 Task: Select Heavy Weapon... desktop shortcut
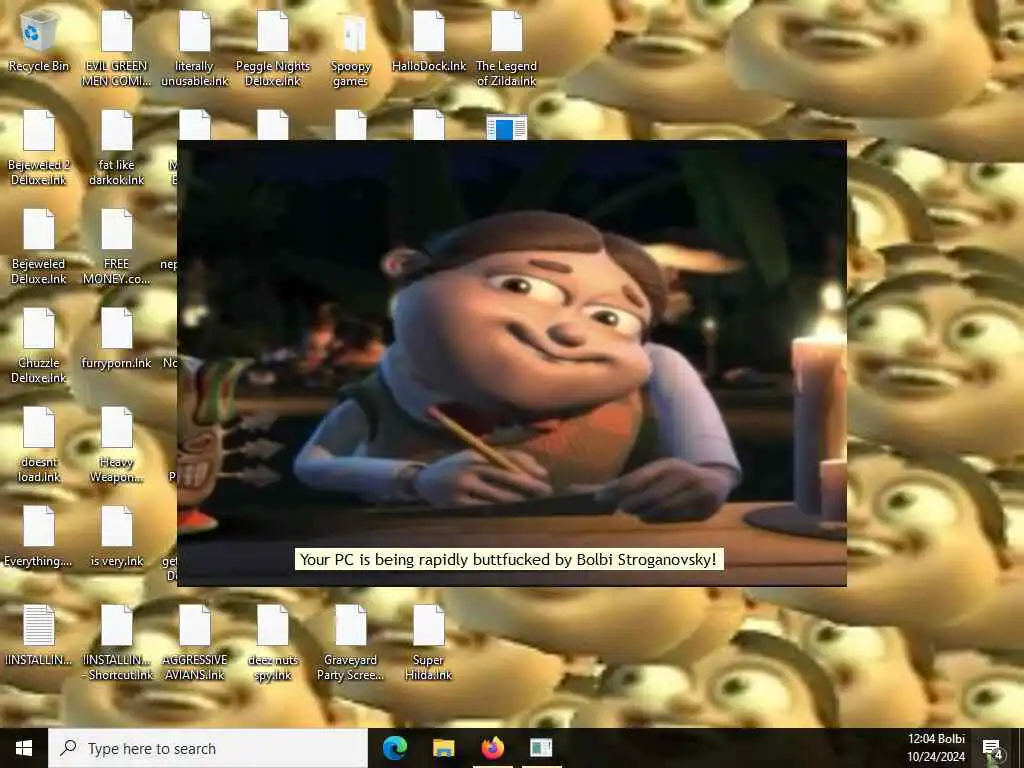(x=116, y=446)
